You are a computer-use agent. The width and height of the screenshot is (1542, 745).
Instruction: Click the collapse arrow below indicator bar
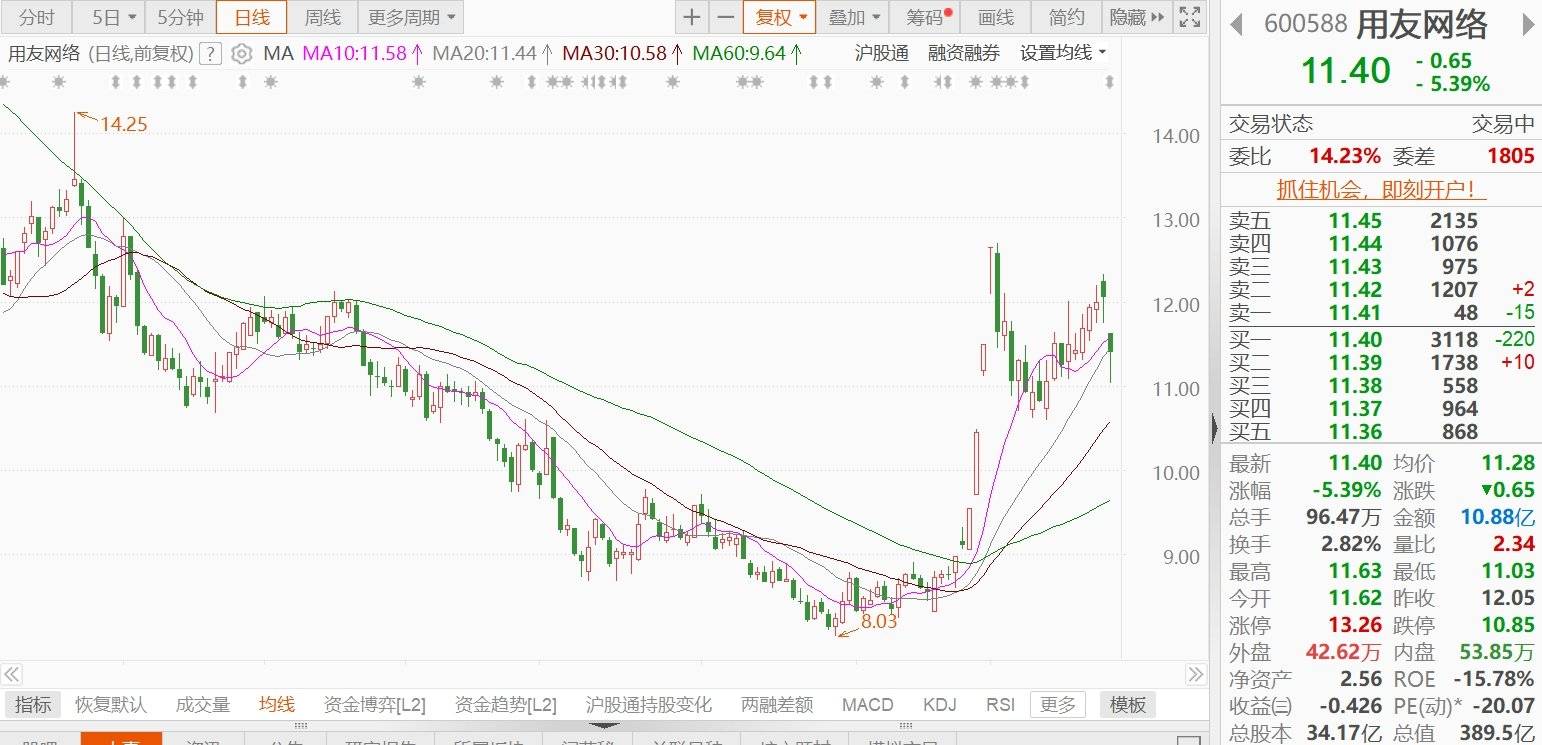coord(604,726)
